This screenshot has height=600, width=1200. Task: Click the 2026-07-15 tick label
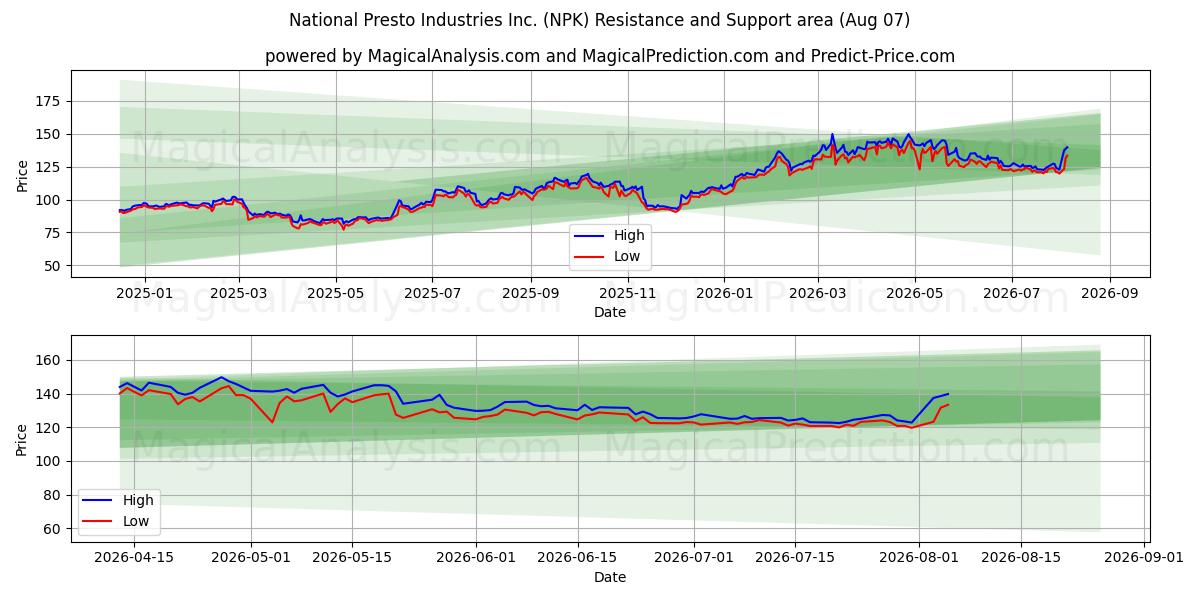[x=796, y=559]
